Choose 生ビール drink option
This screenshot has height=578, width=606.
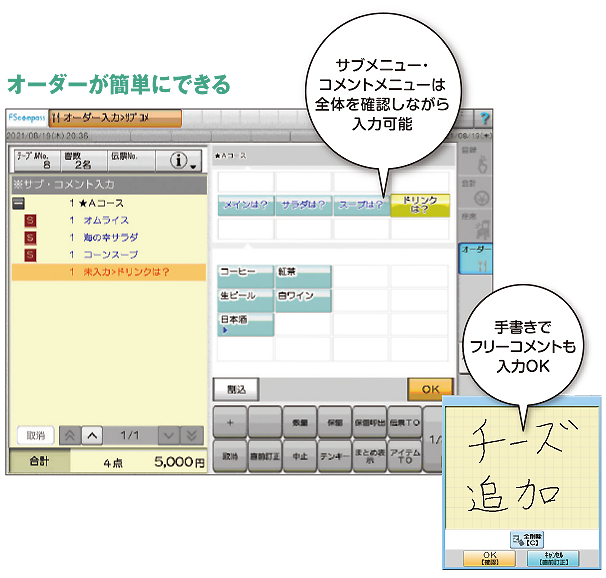(x=246, y=301)
